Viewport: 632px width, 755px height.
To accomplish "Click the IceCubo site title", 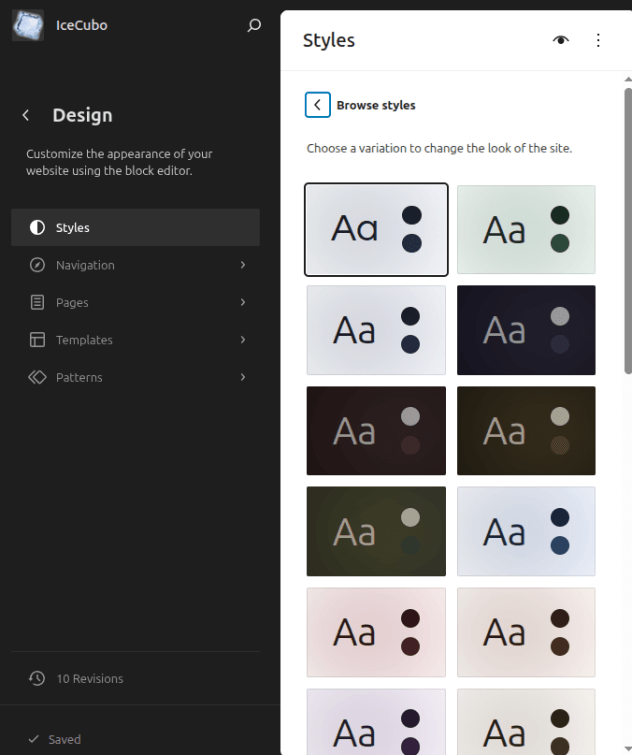I will point(81,25).
